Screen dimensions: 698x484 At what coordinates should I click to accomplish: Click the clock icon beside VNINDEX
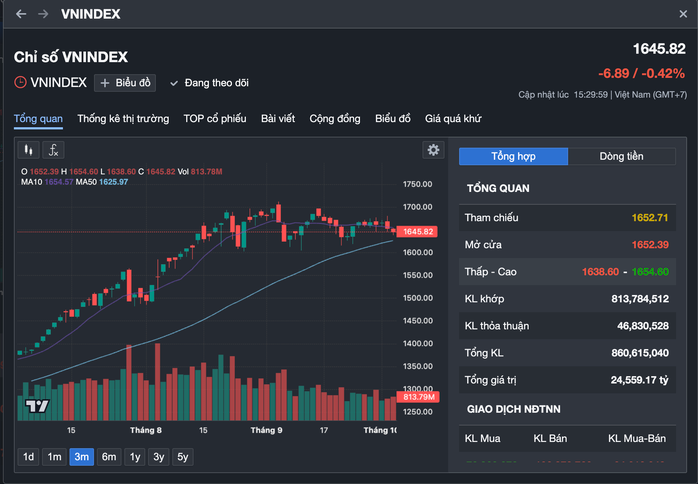20,82
